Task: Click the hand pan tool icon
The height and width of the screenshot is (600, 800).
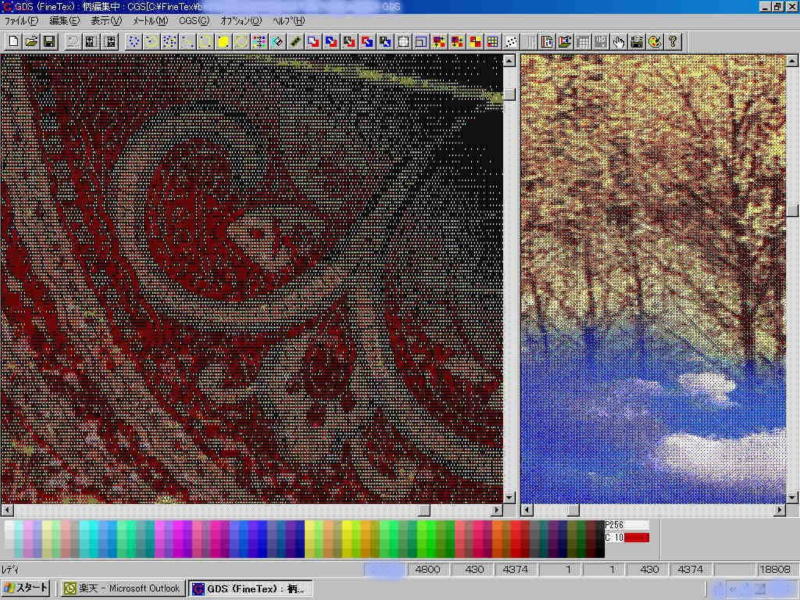Action: [619, 42]
